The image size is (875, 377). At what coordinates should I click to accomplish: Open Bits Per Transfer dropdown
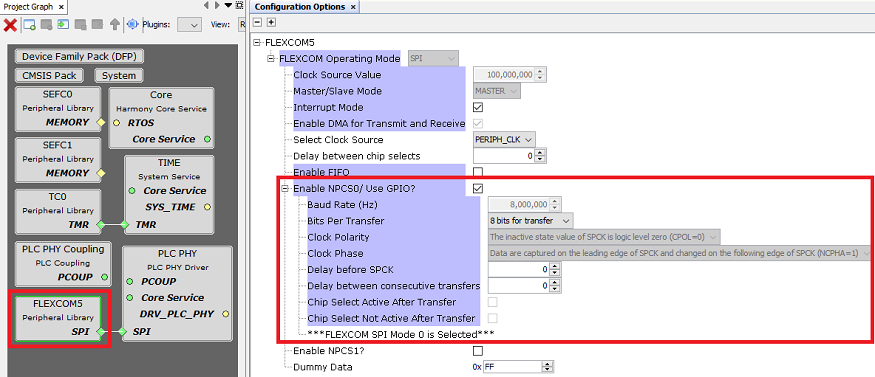point(531,221)
